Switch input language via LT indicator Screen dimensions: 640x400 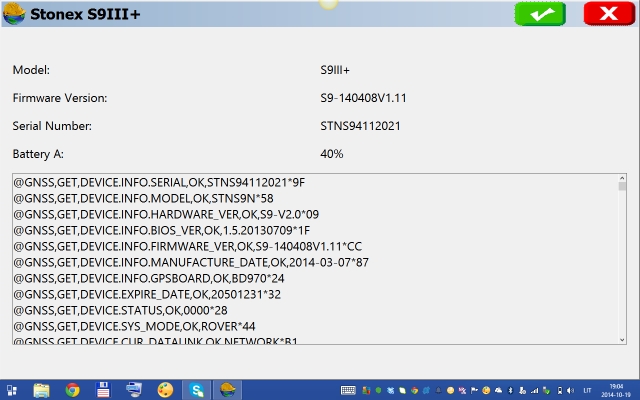pos(587,391)
